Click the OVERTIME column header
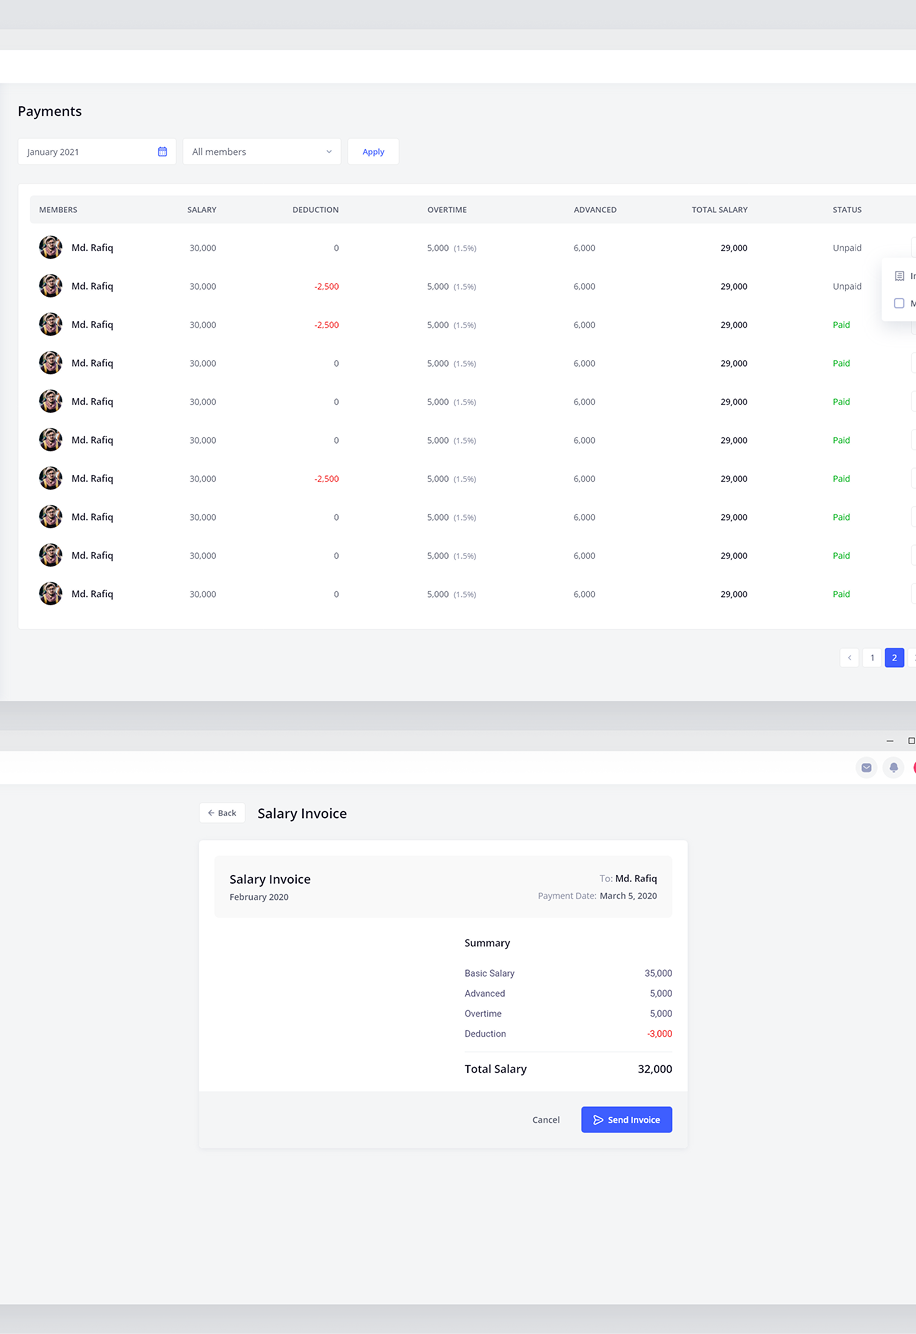This screenshot has height=1334, width=916. (447, 210)
